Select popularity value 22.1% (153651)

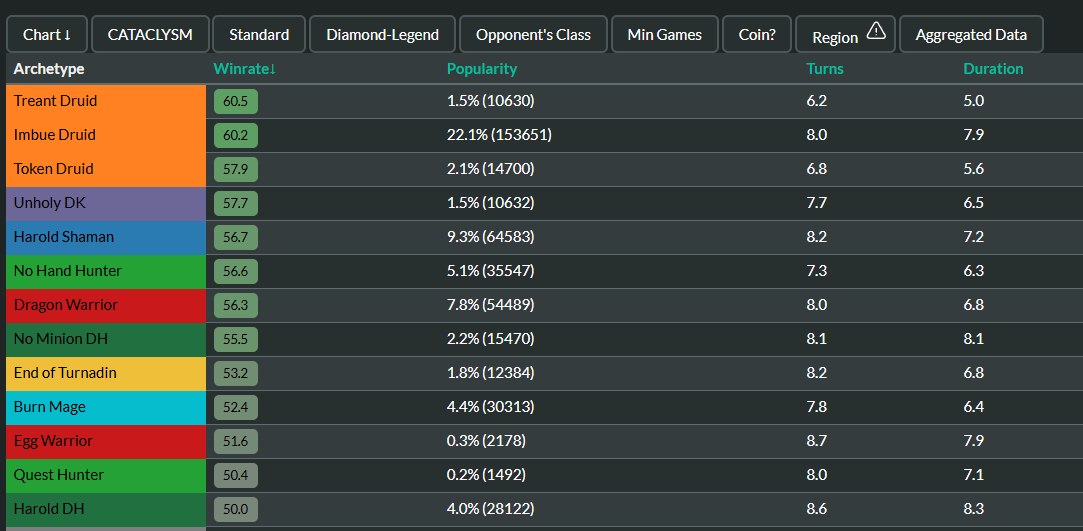click(499, 135)
